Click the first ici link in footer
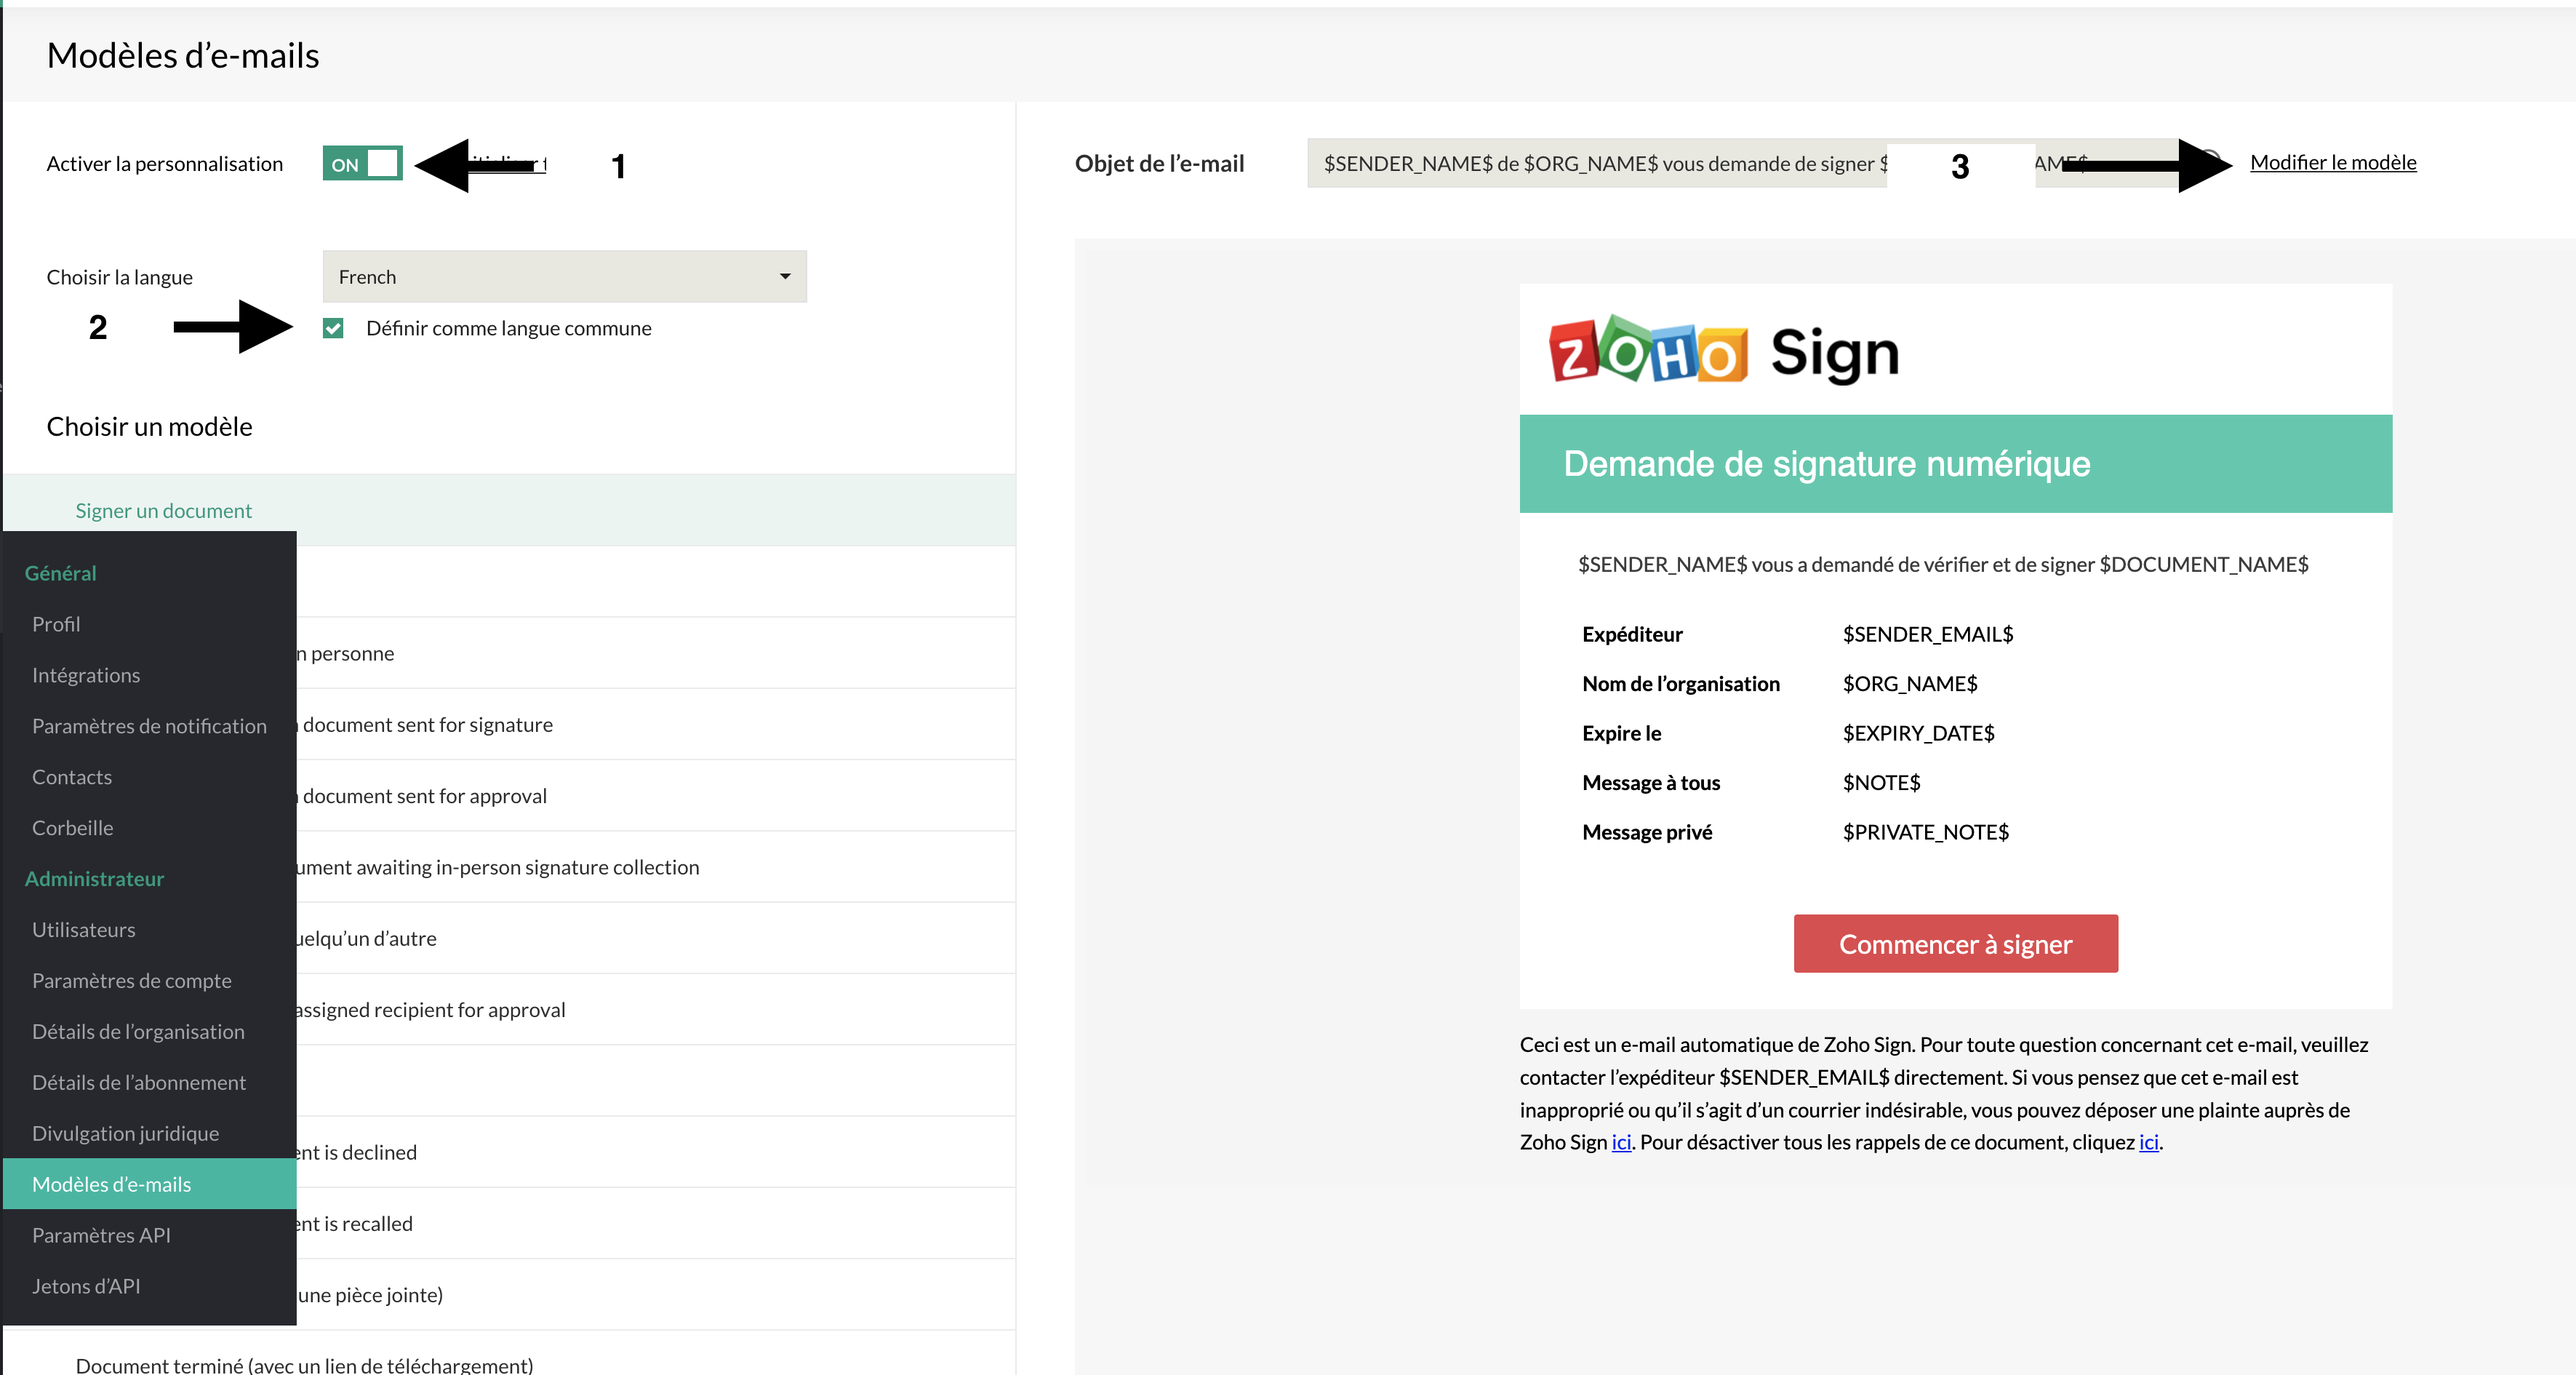 click(x=1621, y=1142)
